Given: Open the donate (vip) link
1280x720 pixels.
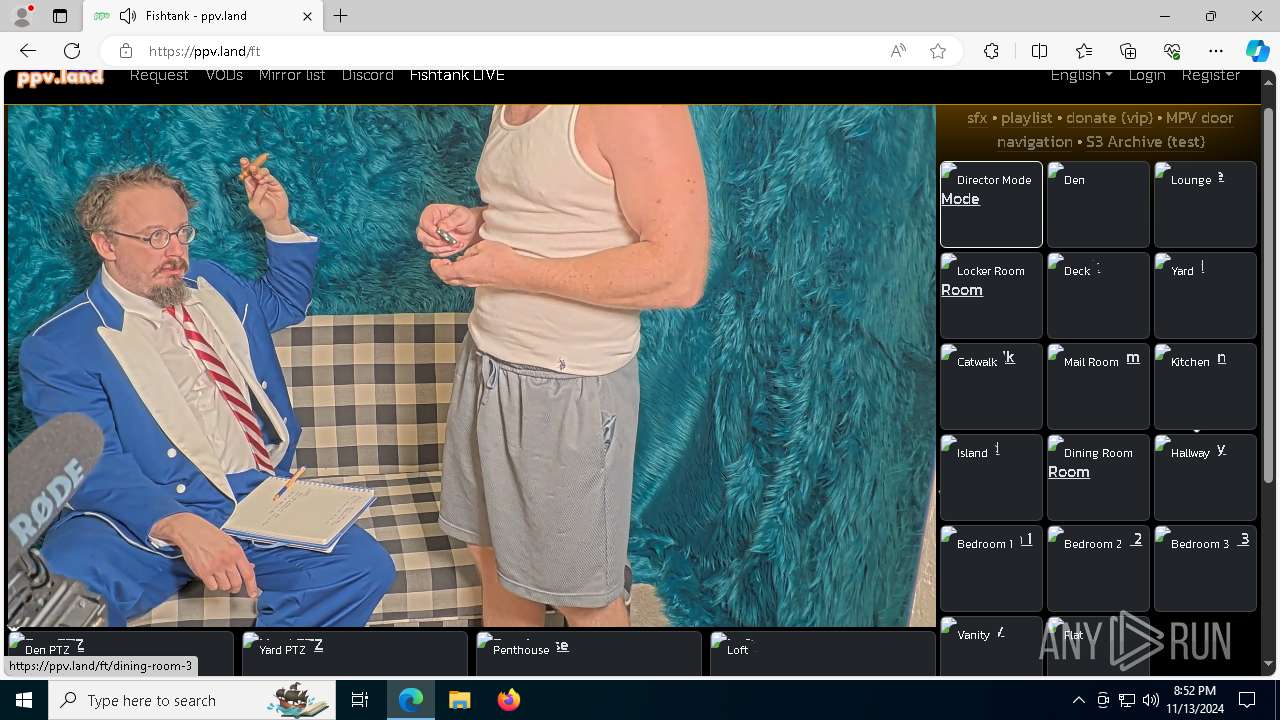Looking at the screenshot, I should point(1109,118).
